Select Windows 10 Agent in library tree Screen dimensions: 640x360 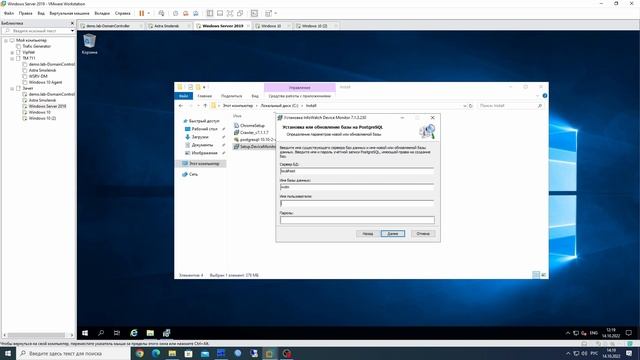45,82
